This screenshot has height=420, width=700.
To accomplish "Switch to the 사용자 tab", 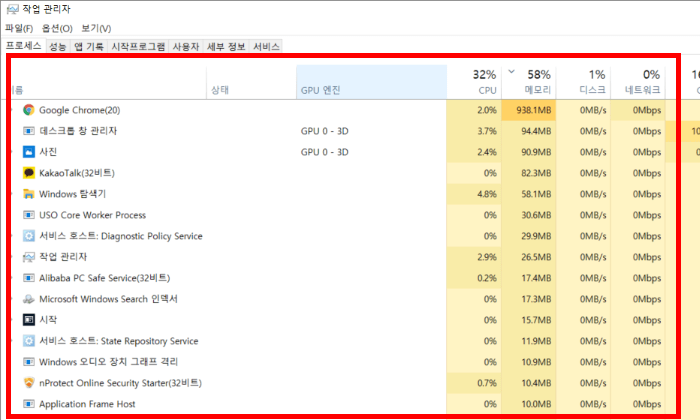I will (186, 46).
